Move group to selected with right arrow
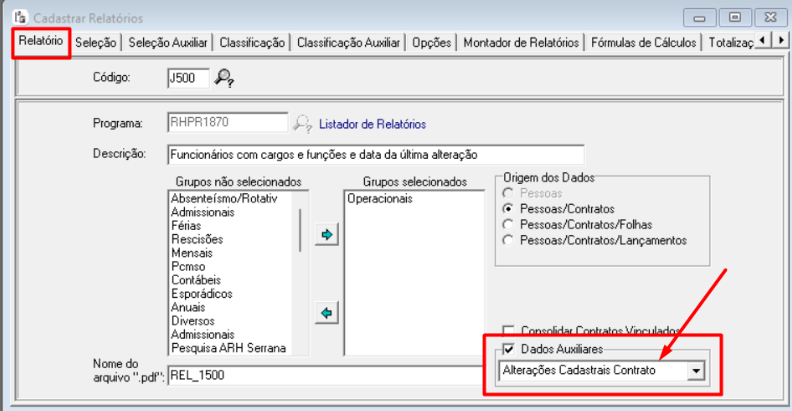 (325, 234)
